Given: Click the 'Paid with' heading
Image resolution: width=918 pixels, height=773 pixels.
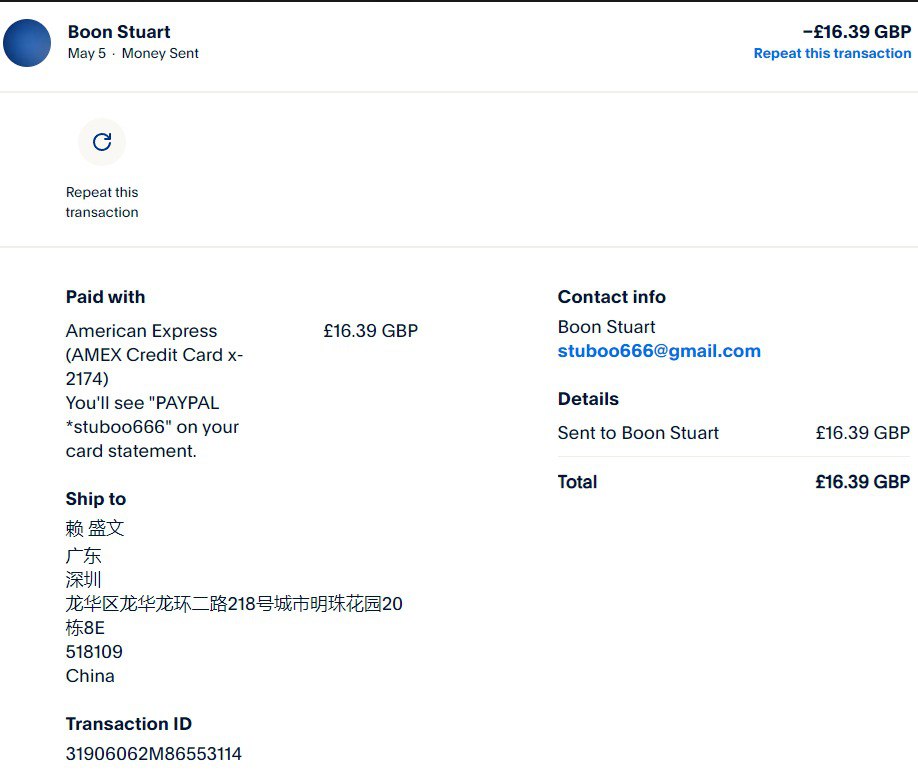Looking at the screenshot, I should [x=105, y=297].
